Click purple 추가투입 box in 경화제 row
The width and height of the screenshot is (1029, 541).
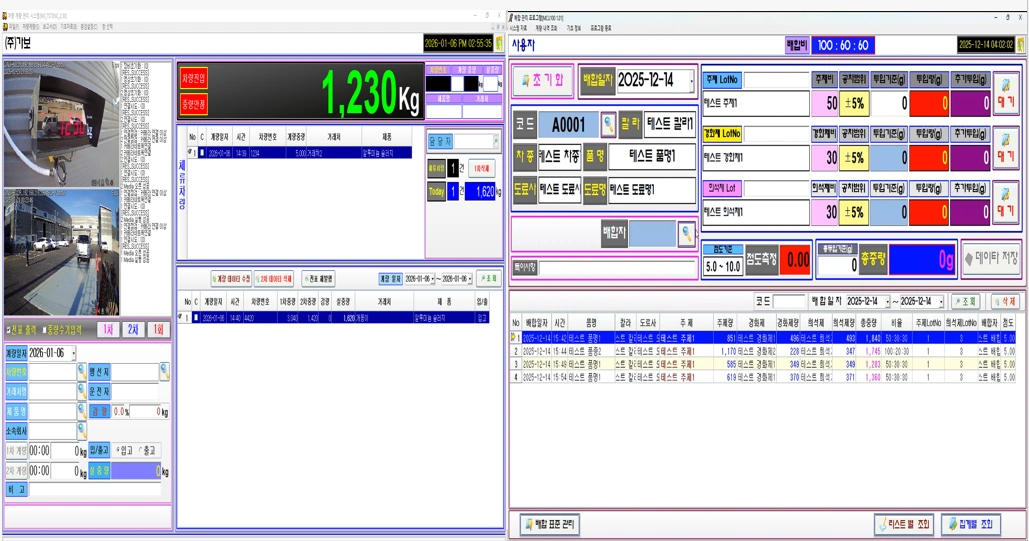(971, 158)
